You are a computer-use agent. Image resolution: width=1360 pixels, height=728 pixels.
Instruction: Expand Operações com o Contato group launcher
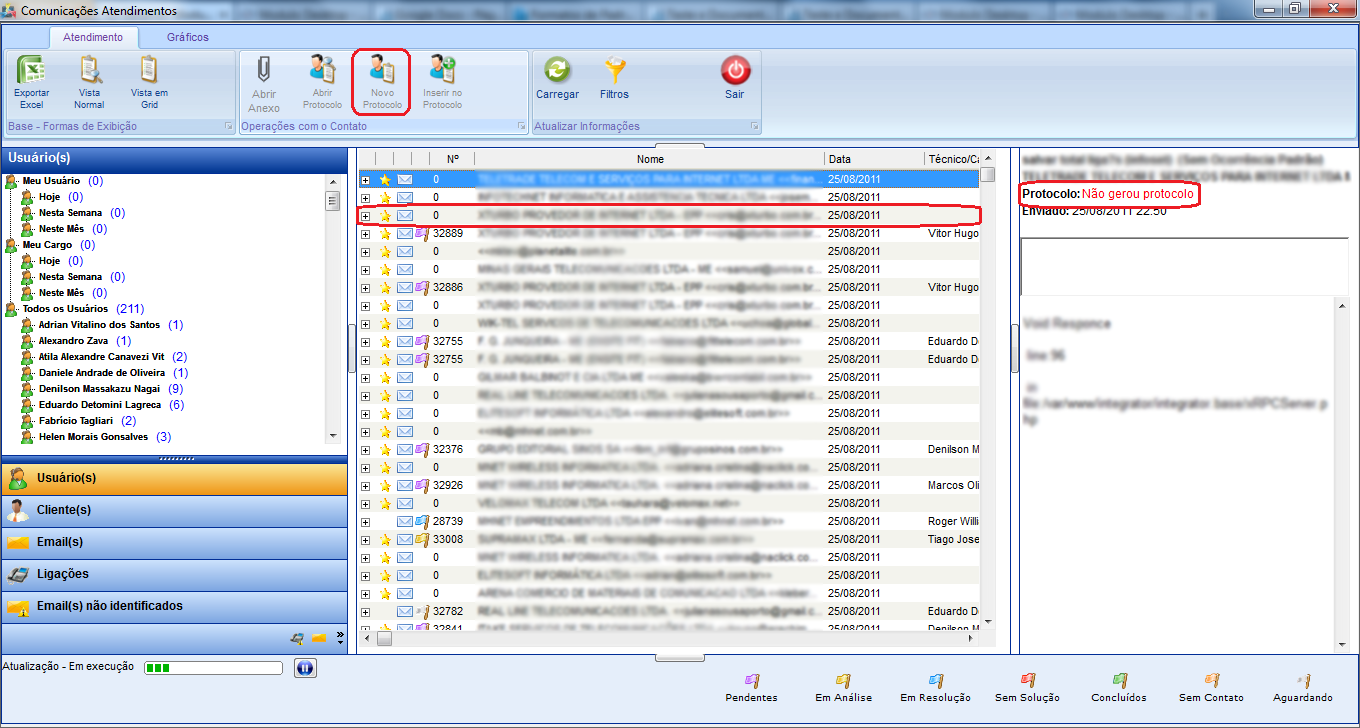click(521, 127)
